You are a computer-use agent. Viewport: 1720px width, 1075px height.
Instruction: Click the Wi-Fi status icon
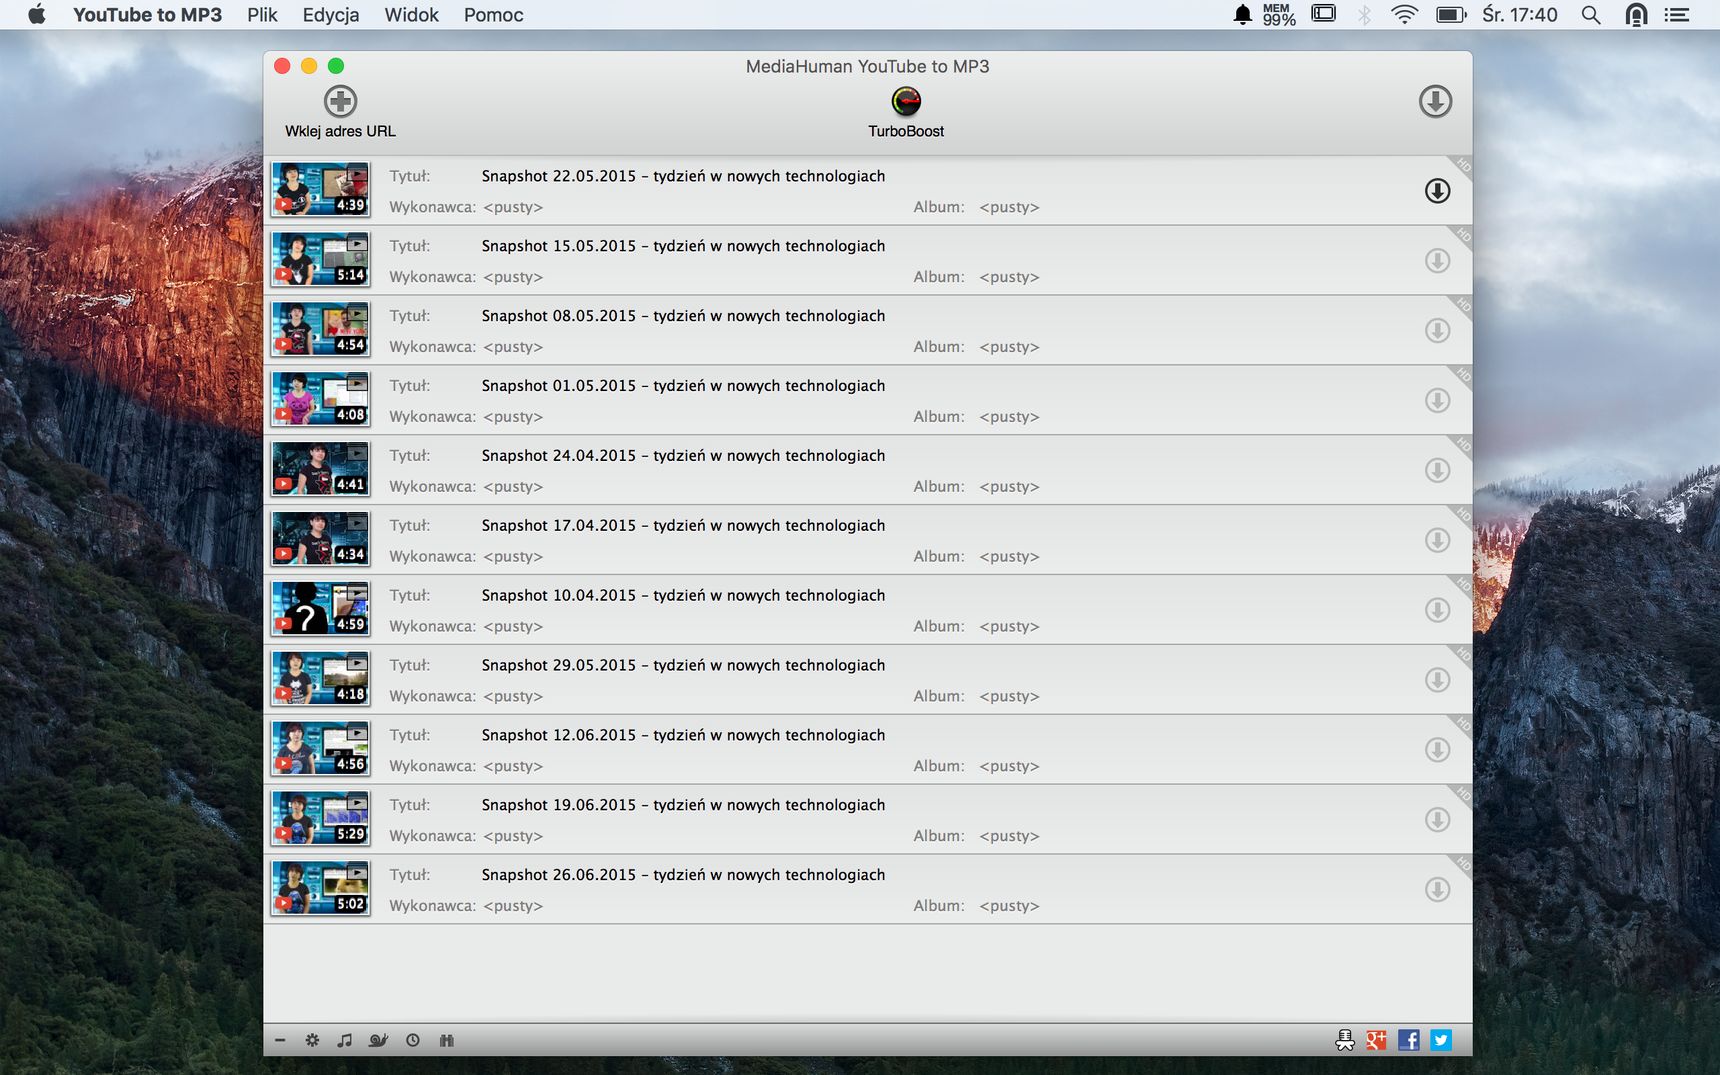tap(1404, 14)
